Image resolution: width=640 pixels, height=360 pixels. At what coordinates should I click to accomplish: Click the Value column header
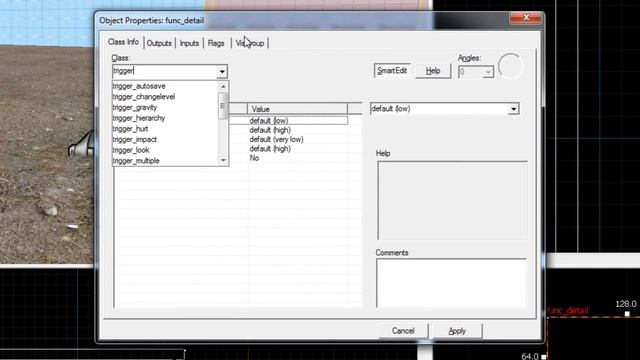[x=297, y=109]
